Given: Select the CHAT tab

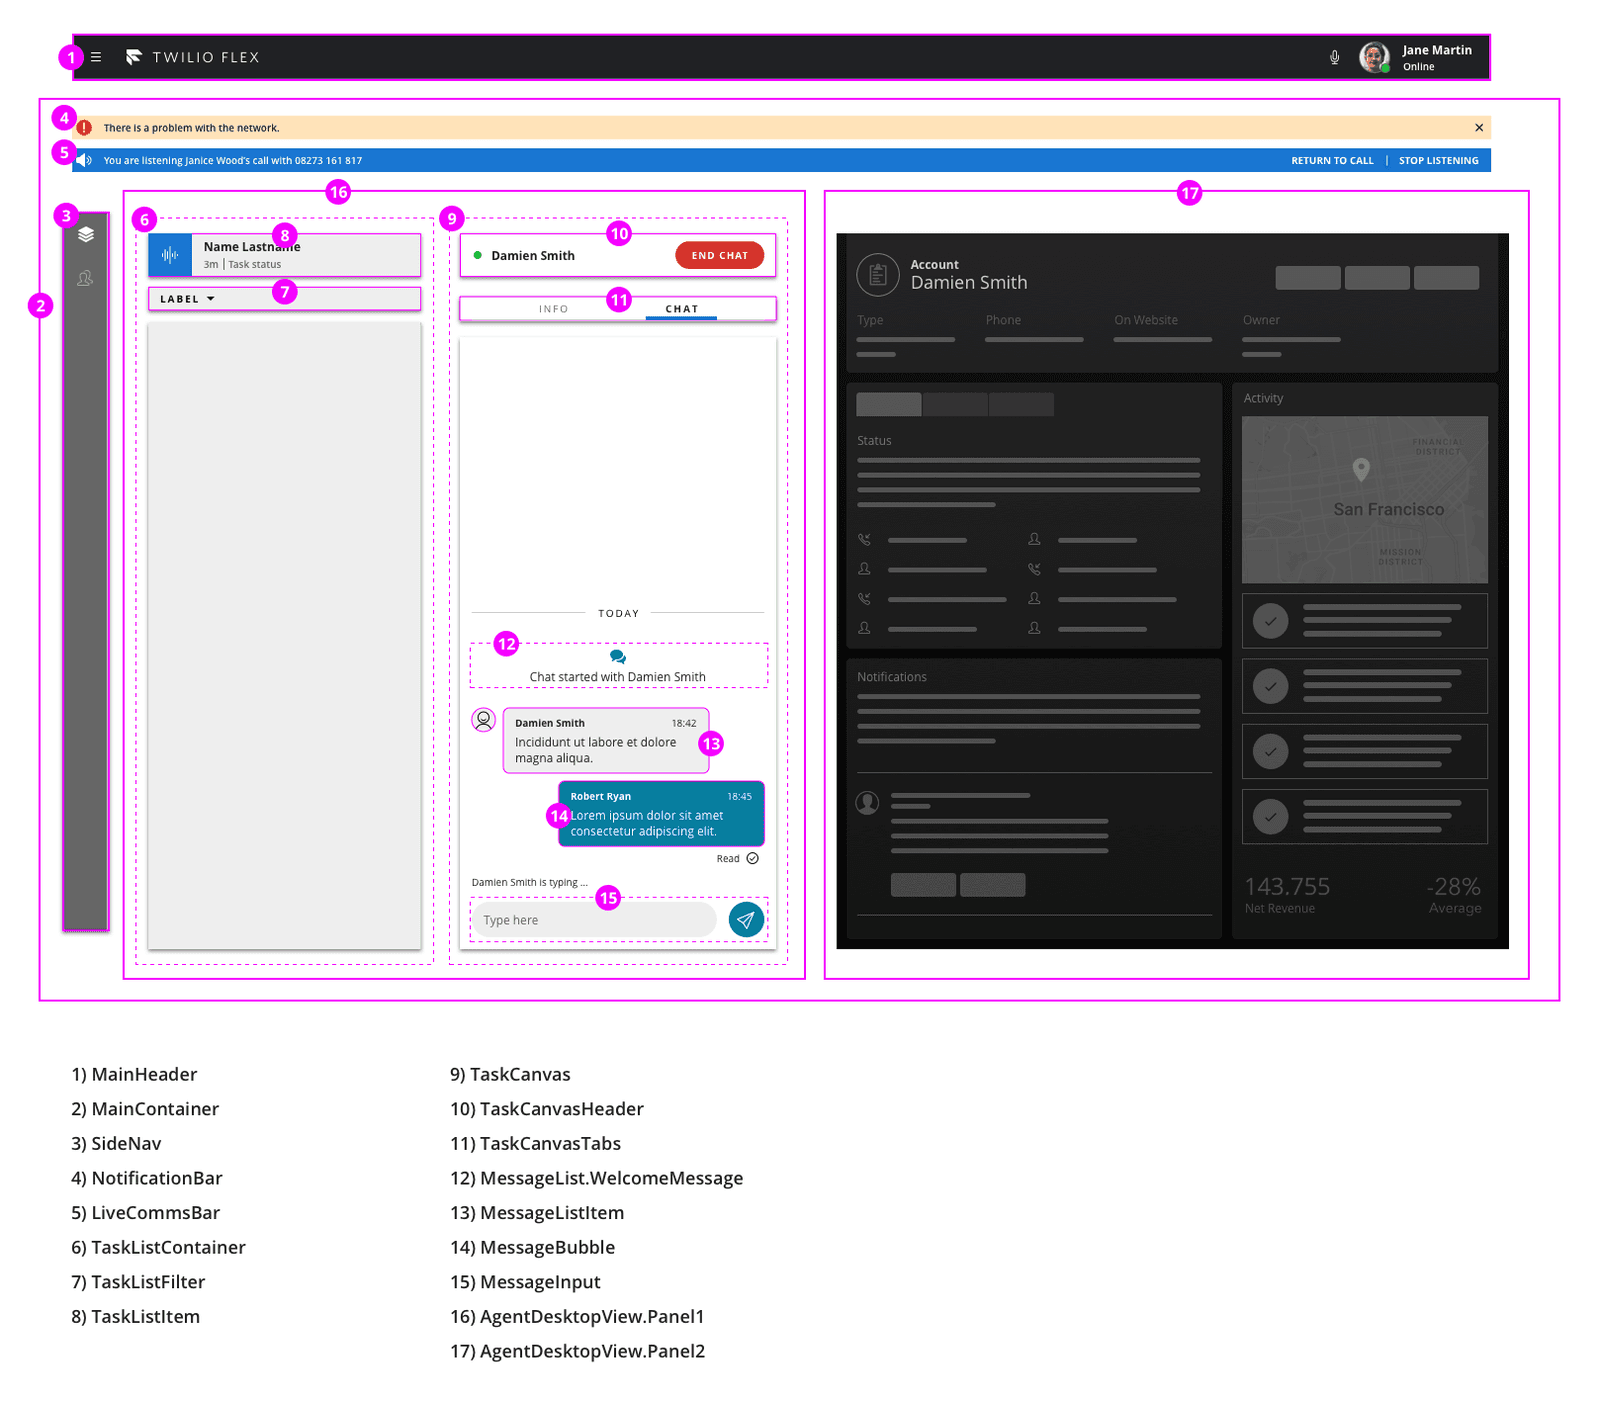Looking at the screenshot, I should [x=680, y=309].
